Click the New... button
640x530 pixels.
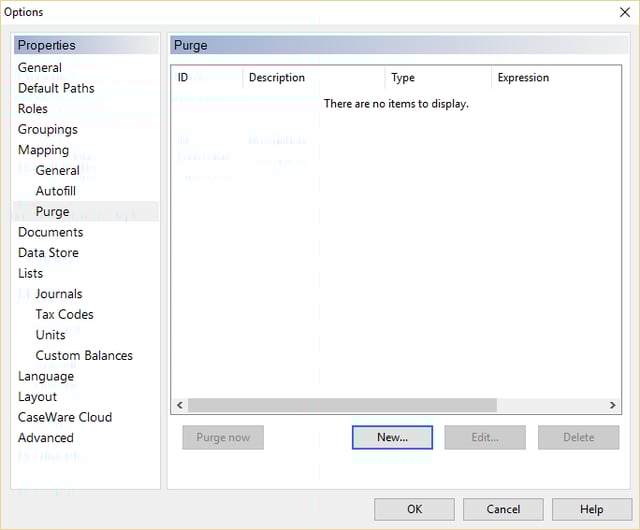(392, 437)
